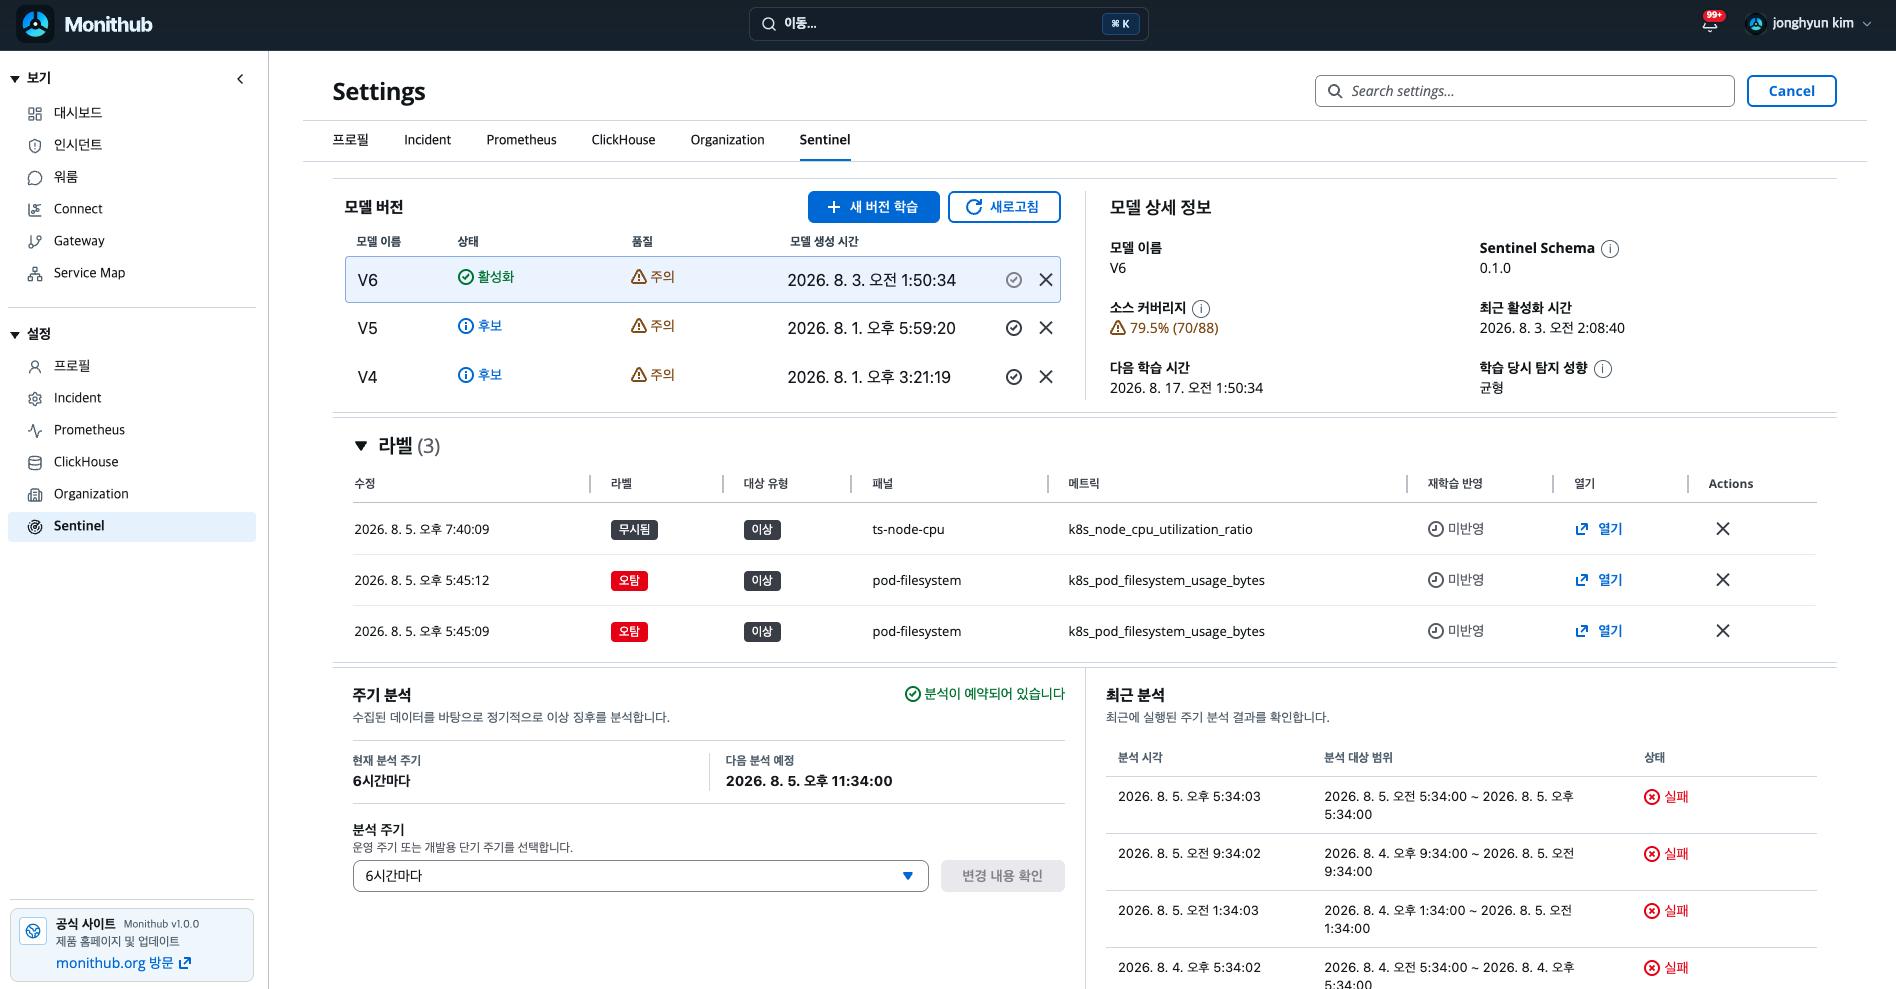1896x989 pixels.
Task: Click the 새 버전 학습 button
Action: (873, 207)
